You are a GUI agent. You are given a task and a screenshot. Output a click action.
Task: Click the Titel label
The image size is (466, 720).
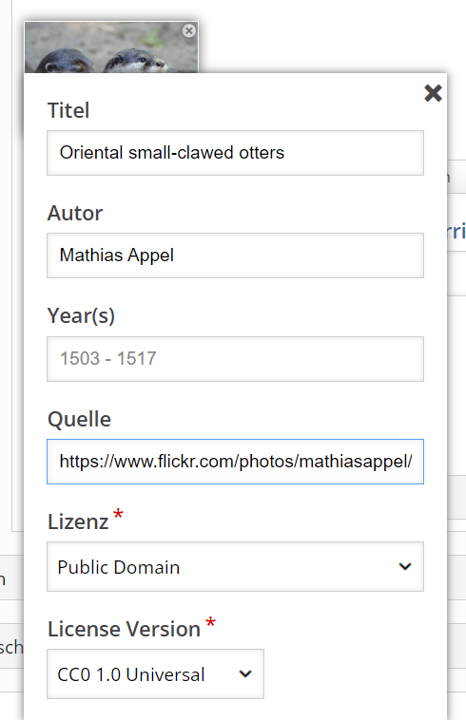[x=68, y=111]
